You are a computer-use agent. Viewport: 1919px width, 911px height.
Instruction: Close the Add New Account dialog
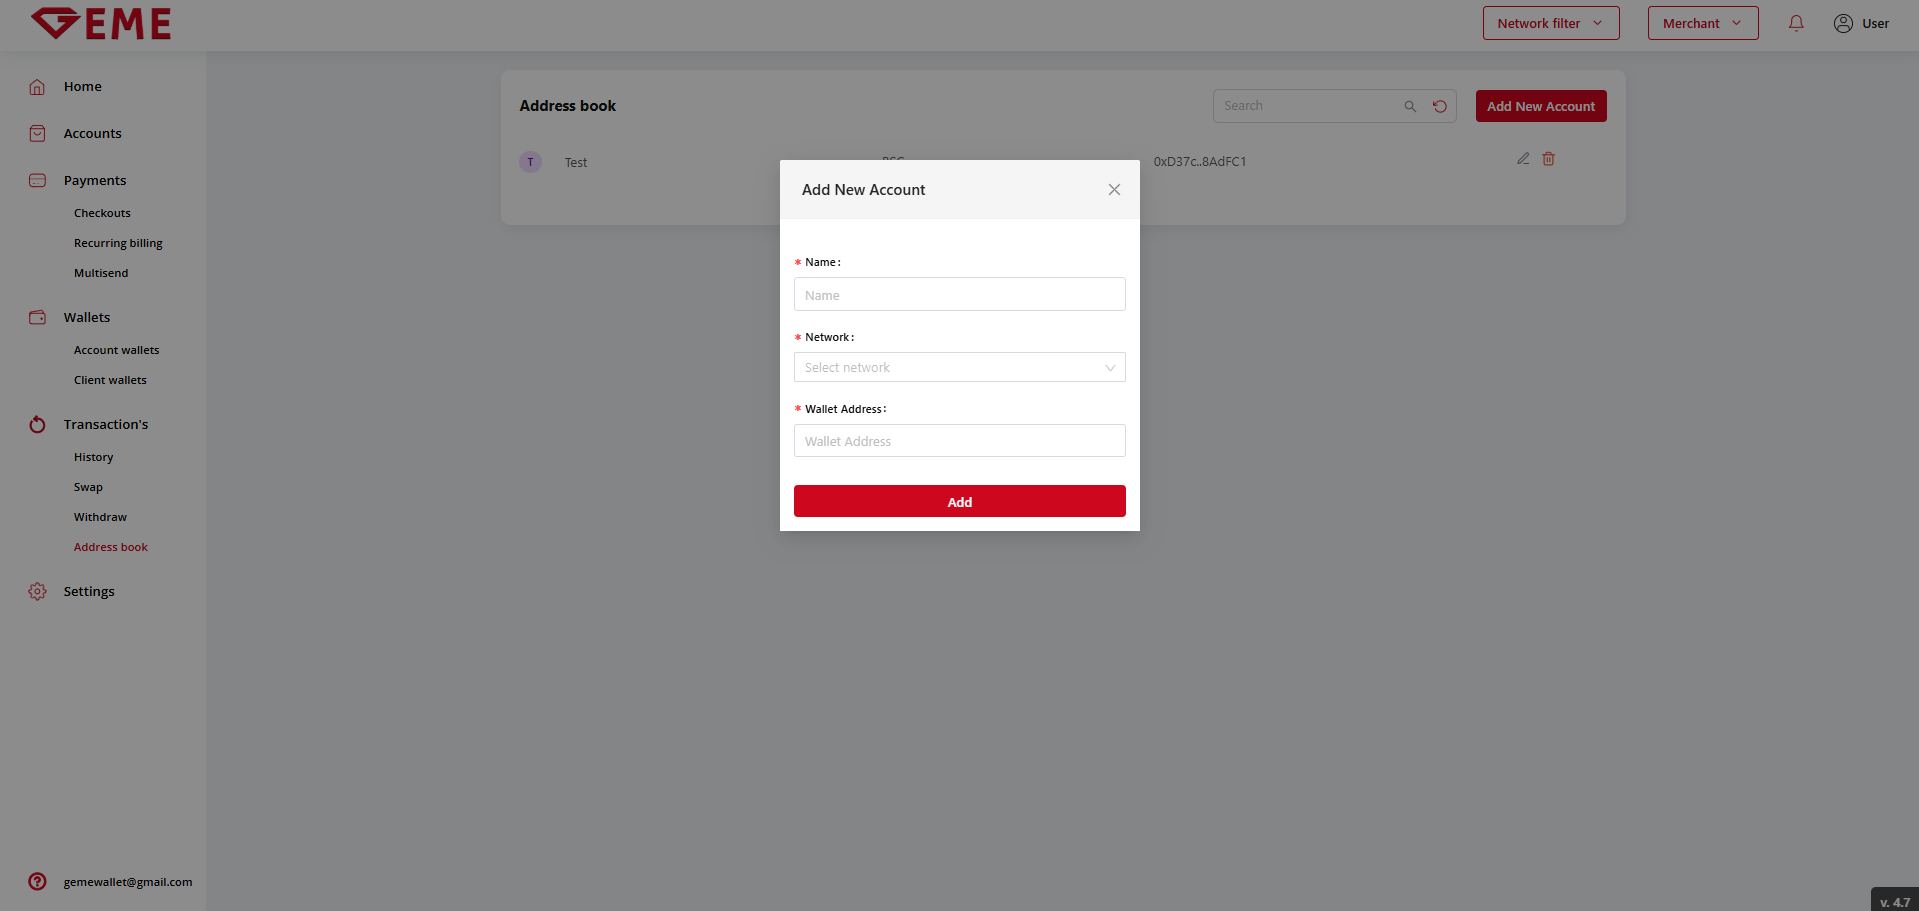[1114, 190]
